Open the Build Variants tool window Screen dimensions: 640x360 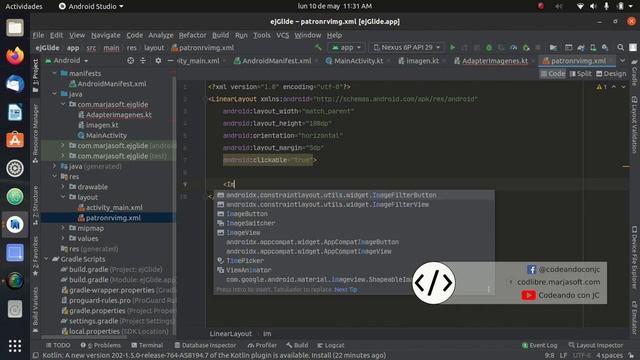[36, 309]
